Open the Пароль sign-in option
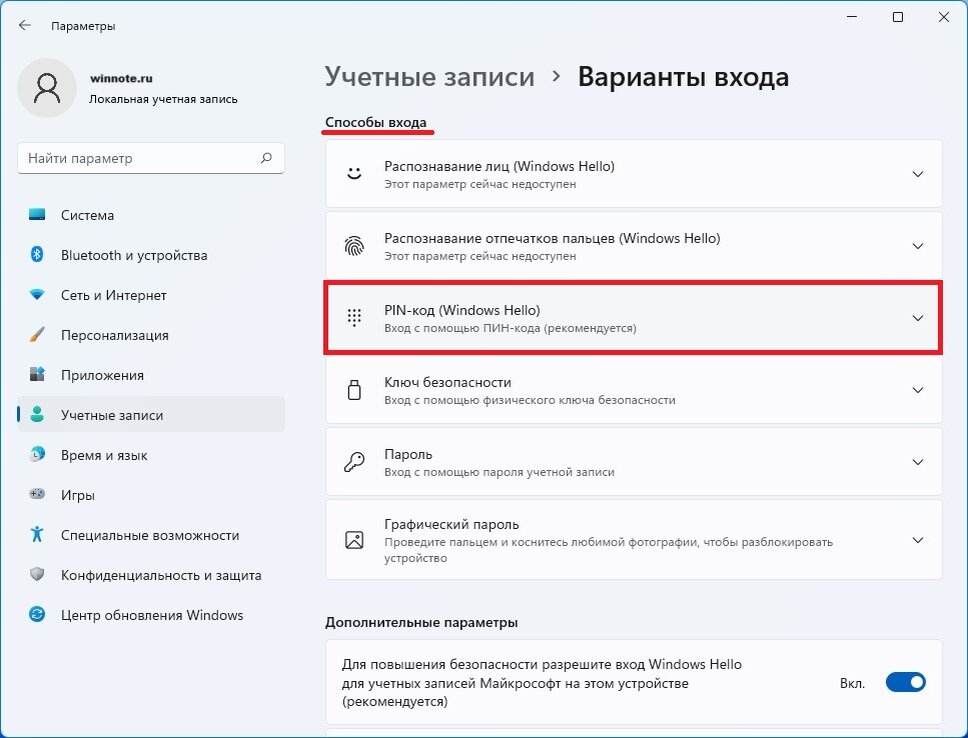This screenshot has width=968, height=738. 633,462
